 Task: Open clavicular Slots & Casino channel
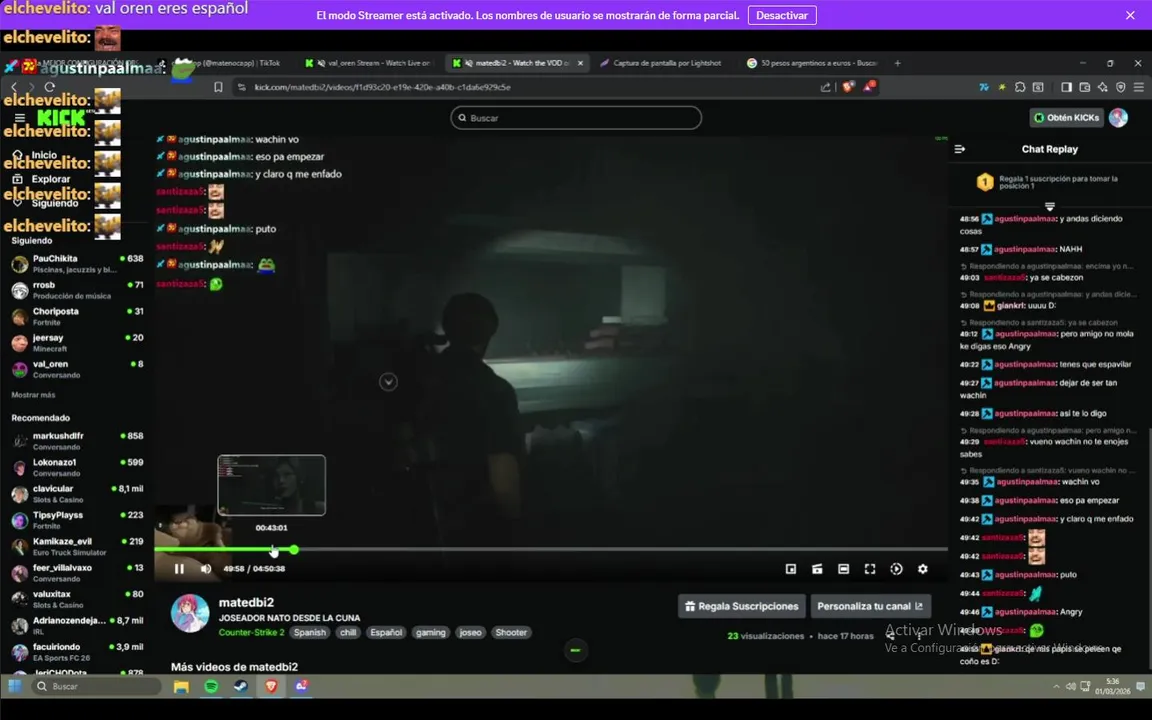click(77, 494)
